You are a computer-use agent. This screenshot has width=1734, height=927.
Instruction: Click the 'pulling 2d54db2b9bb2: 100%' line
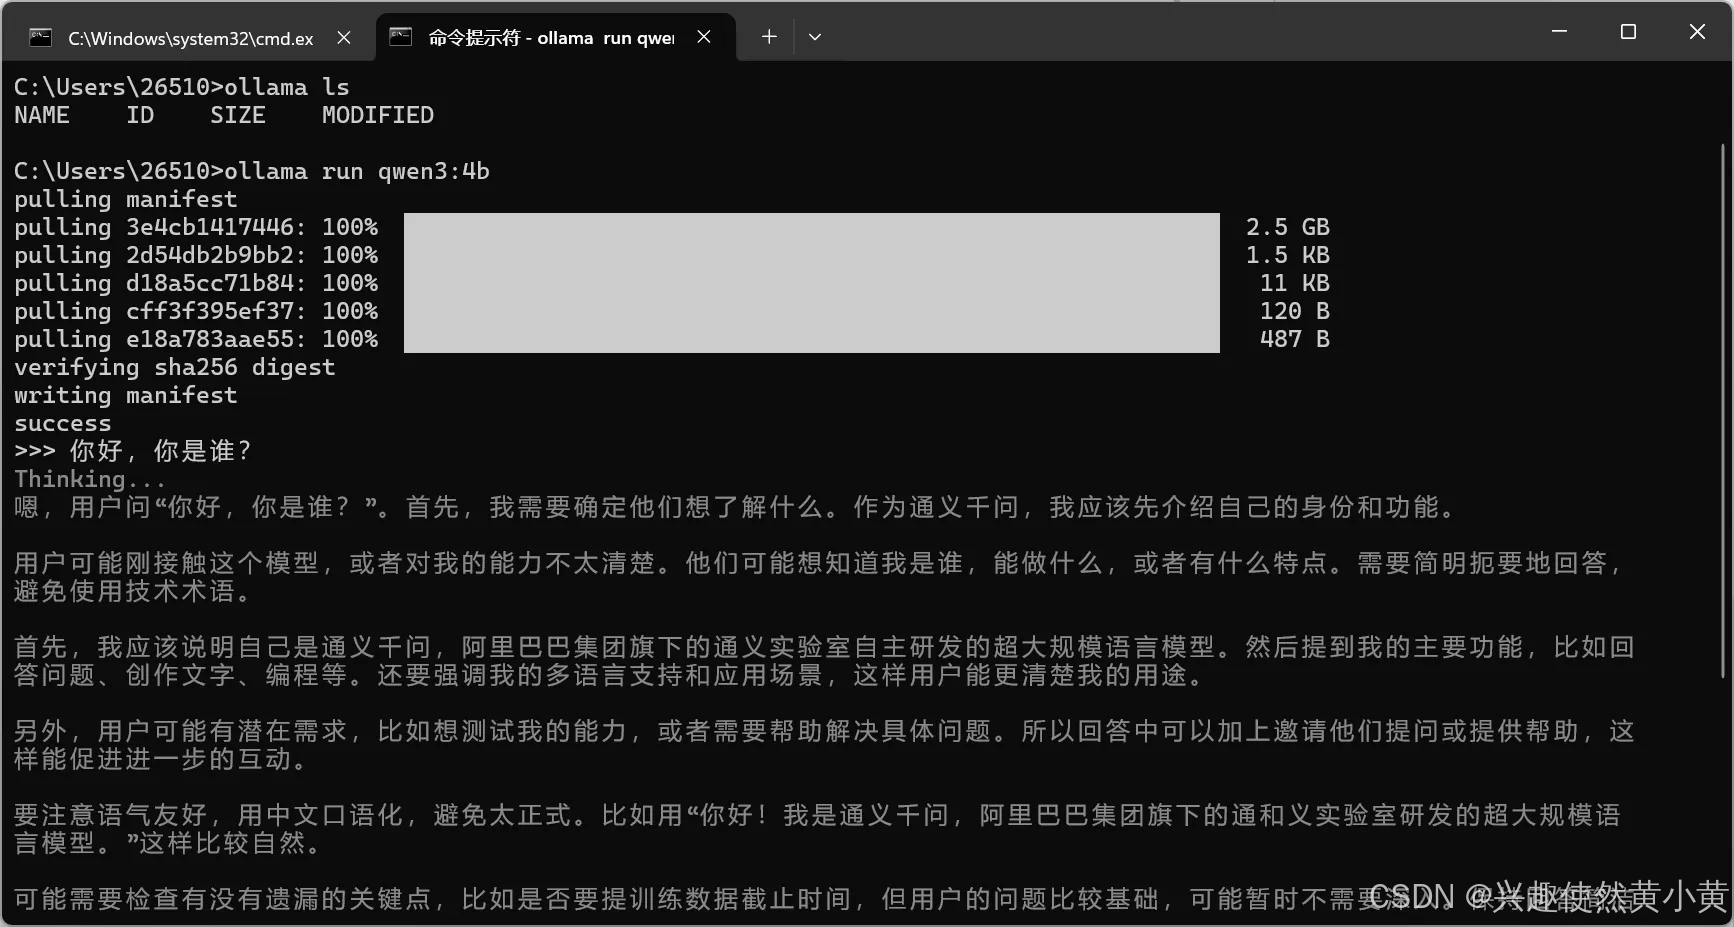(x=196, y=255)
